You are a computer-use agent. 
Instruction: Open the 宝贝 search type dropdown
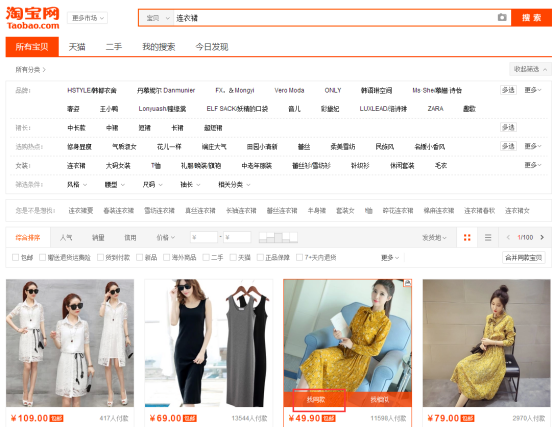click(157, 18)
